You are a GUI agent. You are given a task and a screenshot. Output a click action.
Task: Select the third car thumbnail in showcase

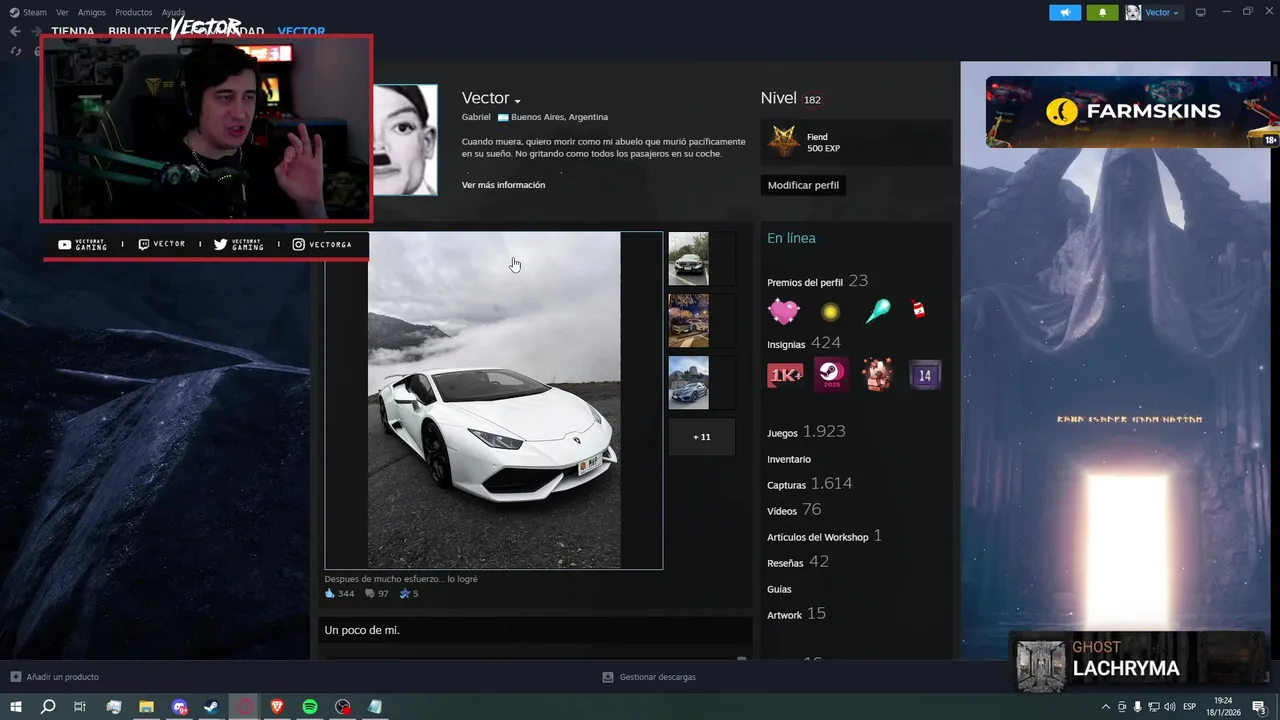pyautogui.click(x=688, y=382)
